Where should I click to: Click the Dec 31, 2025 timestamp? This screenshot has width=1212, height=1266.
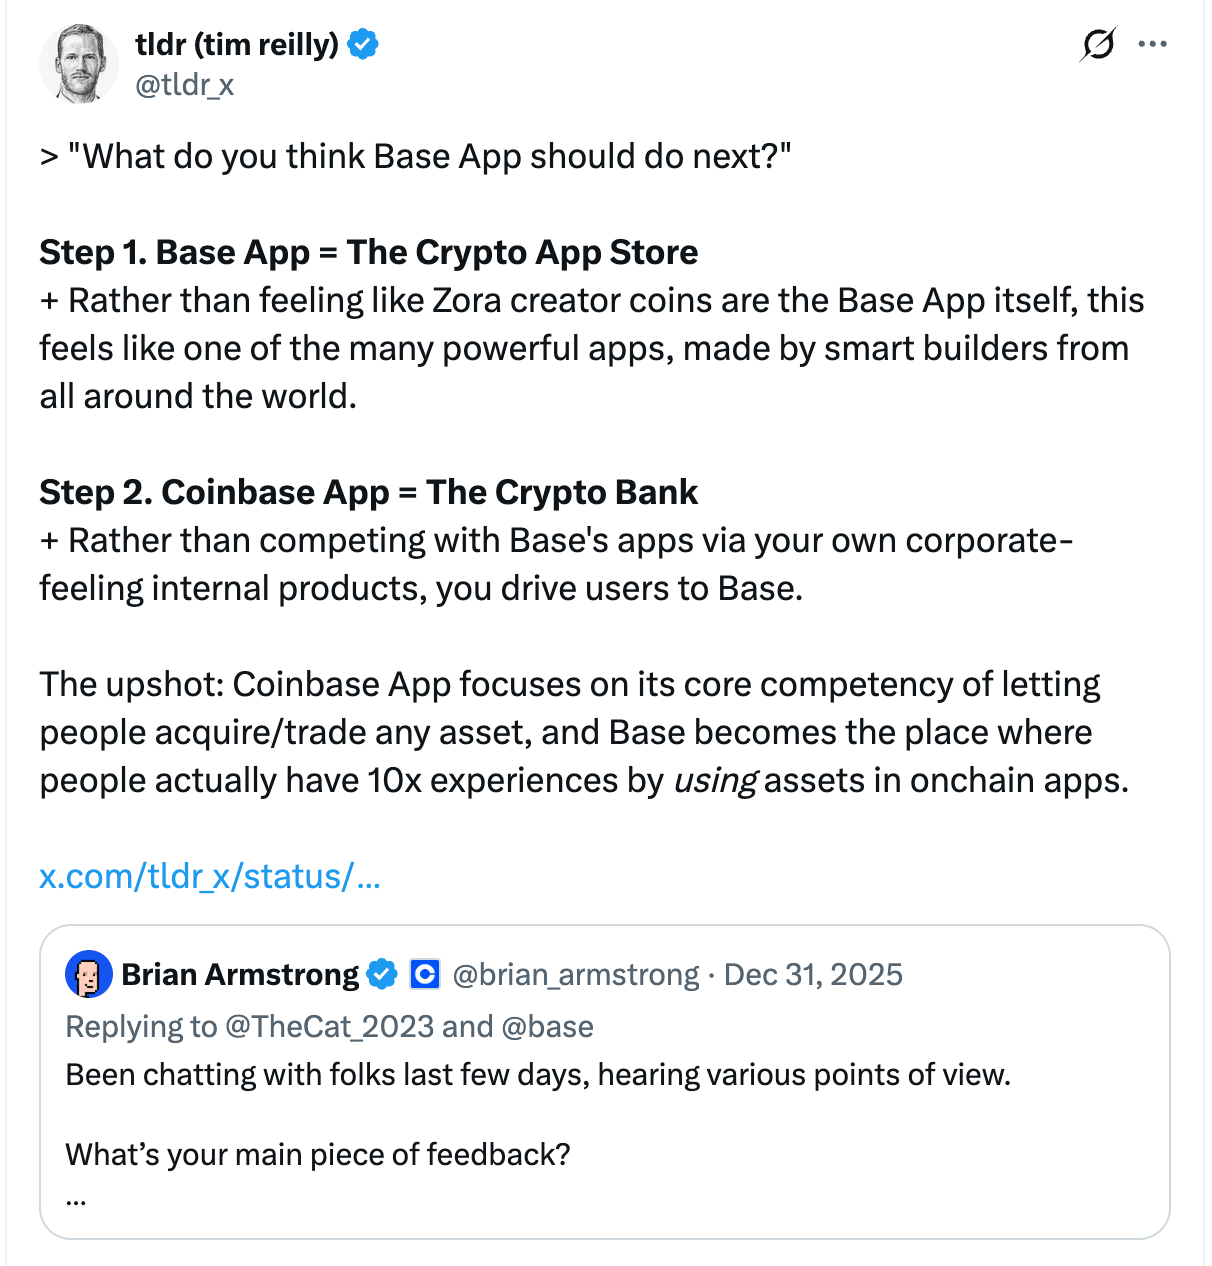813,974
